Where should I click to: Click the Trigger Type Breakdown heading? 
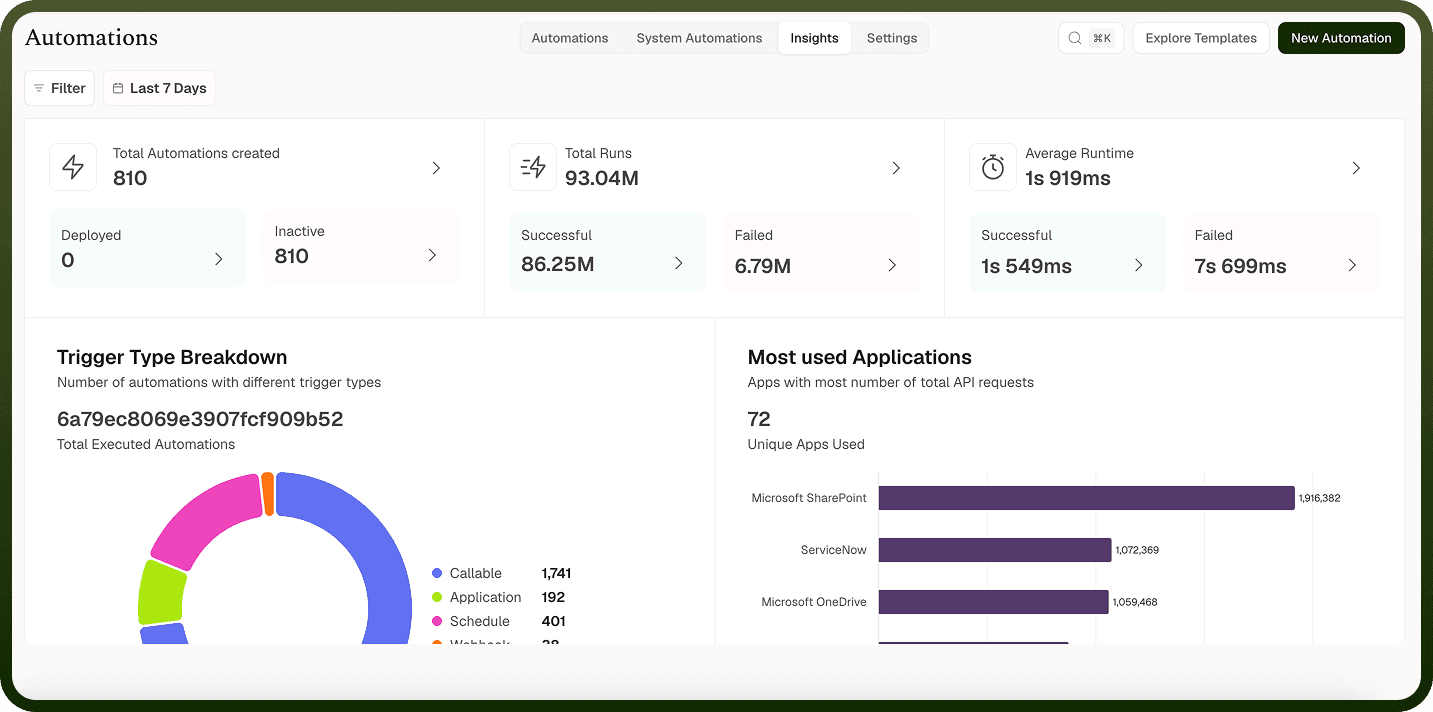click(172, 357)
